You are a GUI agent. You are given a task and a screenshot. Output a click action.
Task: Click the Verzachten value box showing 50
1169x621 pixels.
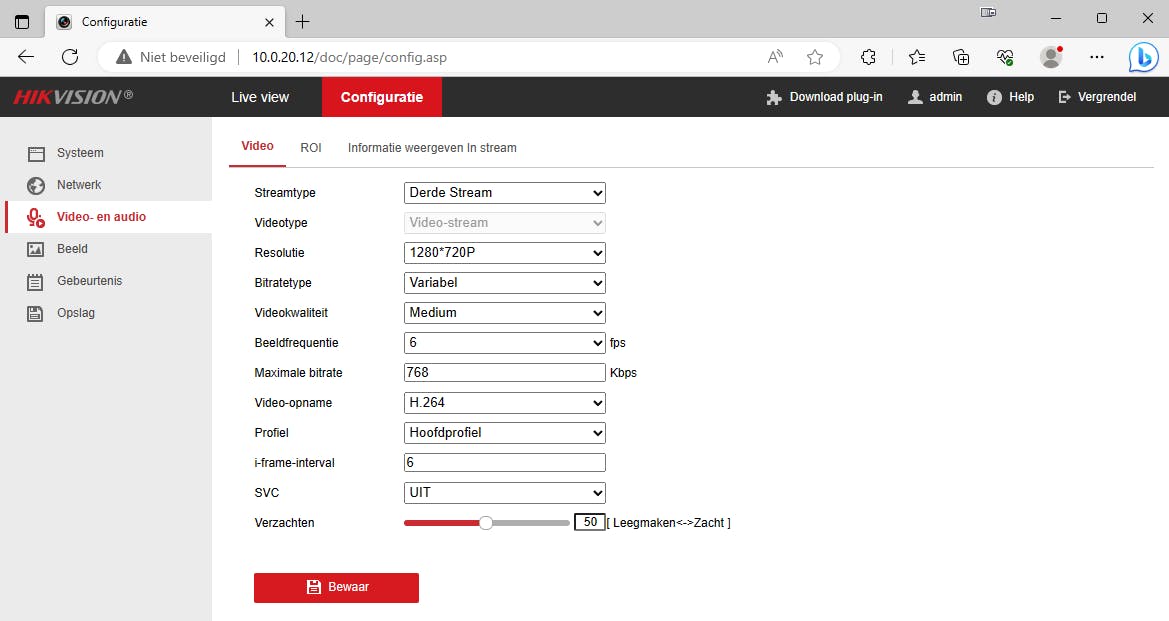[590, 523]
